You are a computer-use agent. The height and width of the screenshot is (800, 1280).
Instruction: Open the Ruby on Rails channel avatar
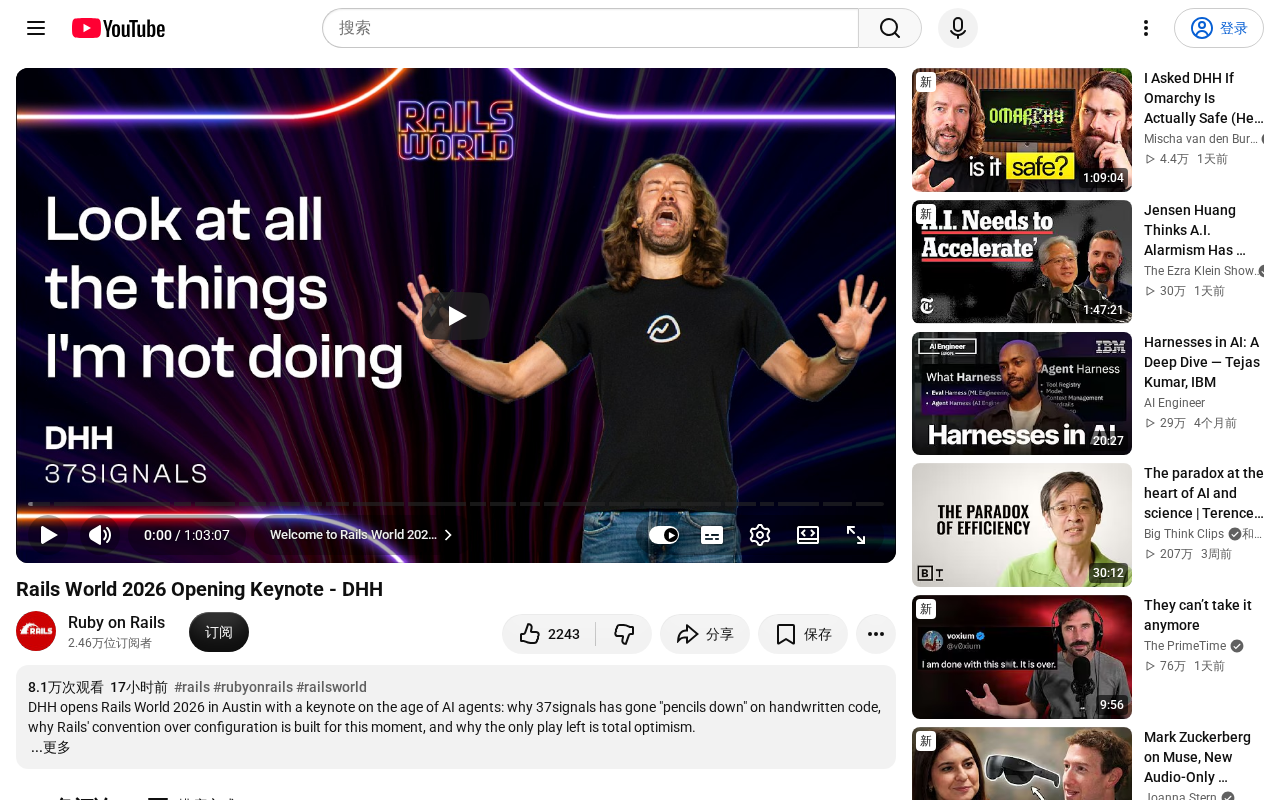pos(36,631)
